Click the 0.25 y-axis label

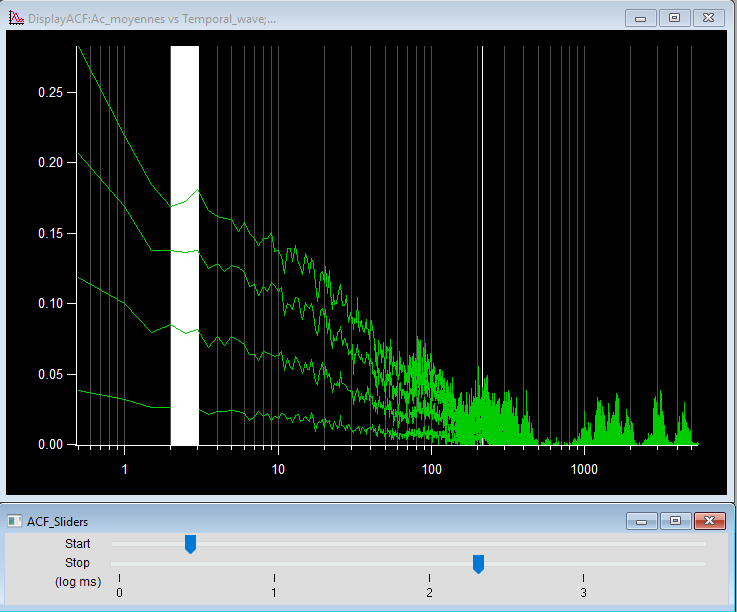[50, 92]
